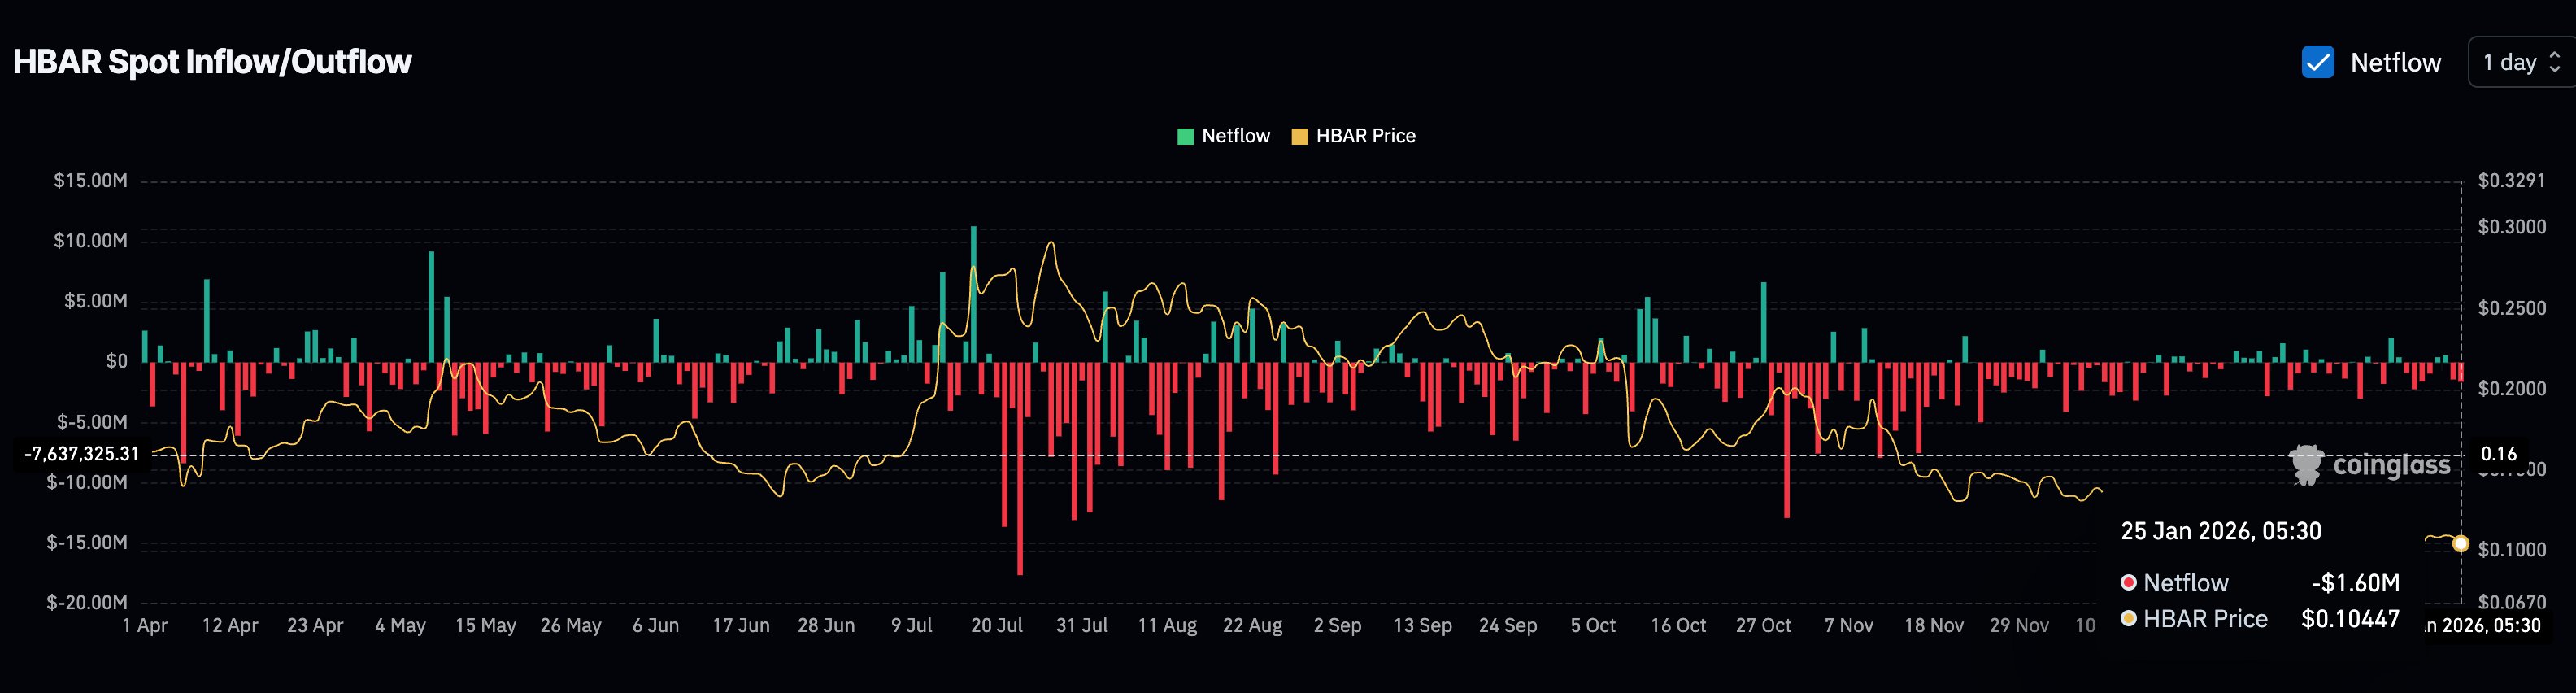Screen dimensions: 2576x693
Task: Hide HBAR Price series via legend label
Action: [x=1365, y=136]
